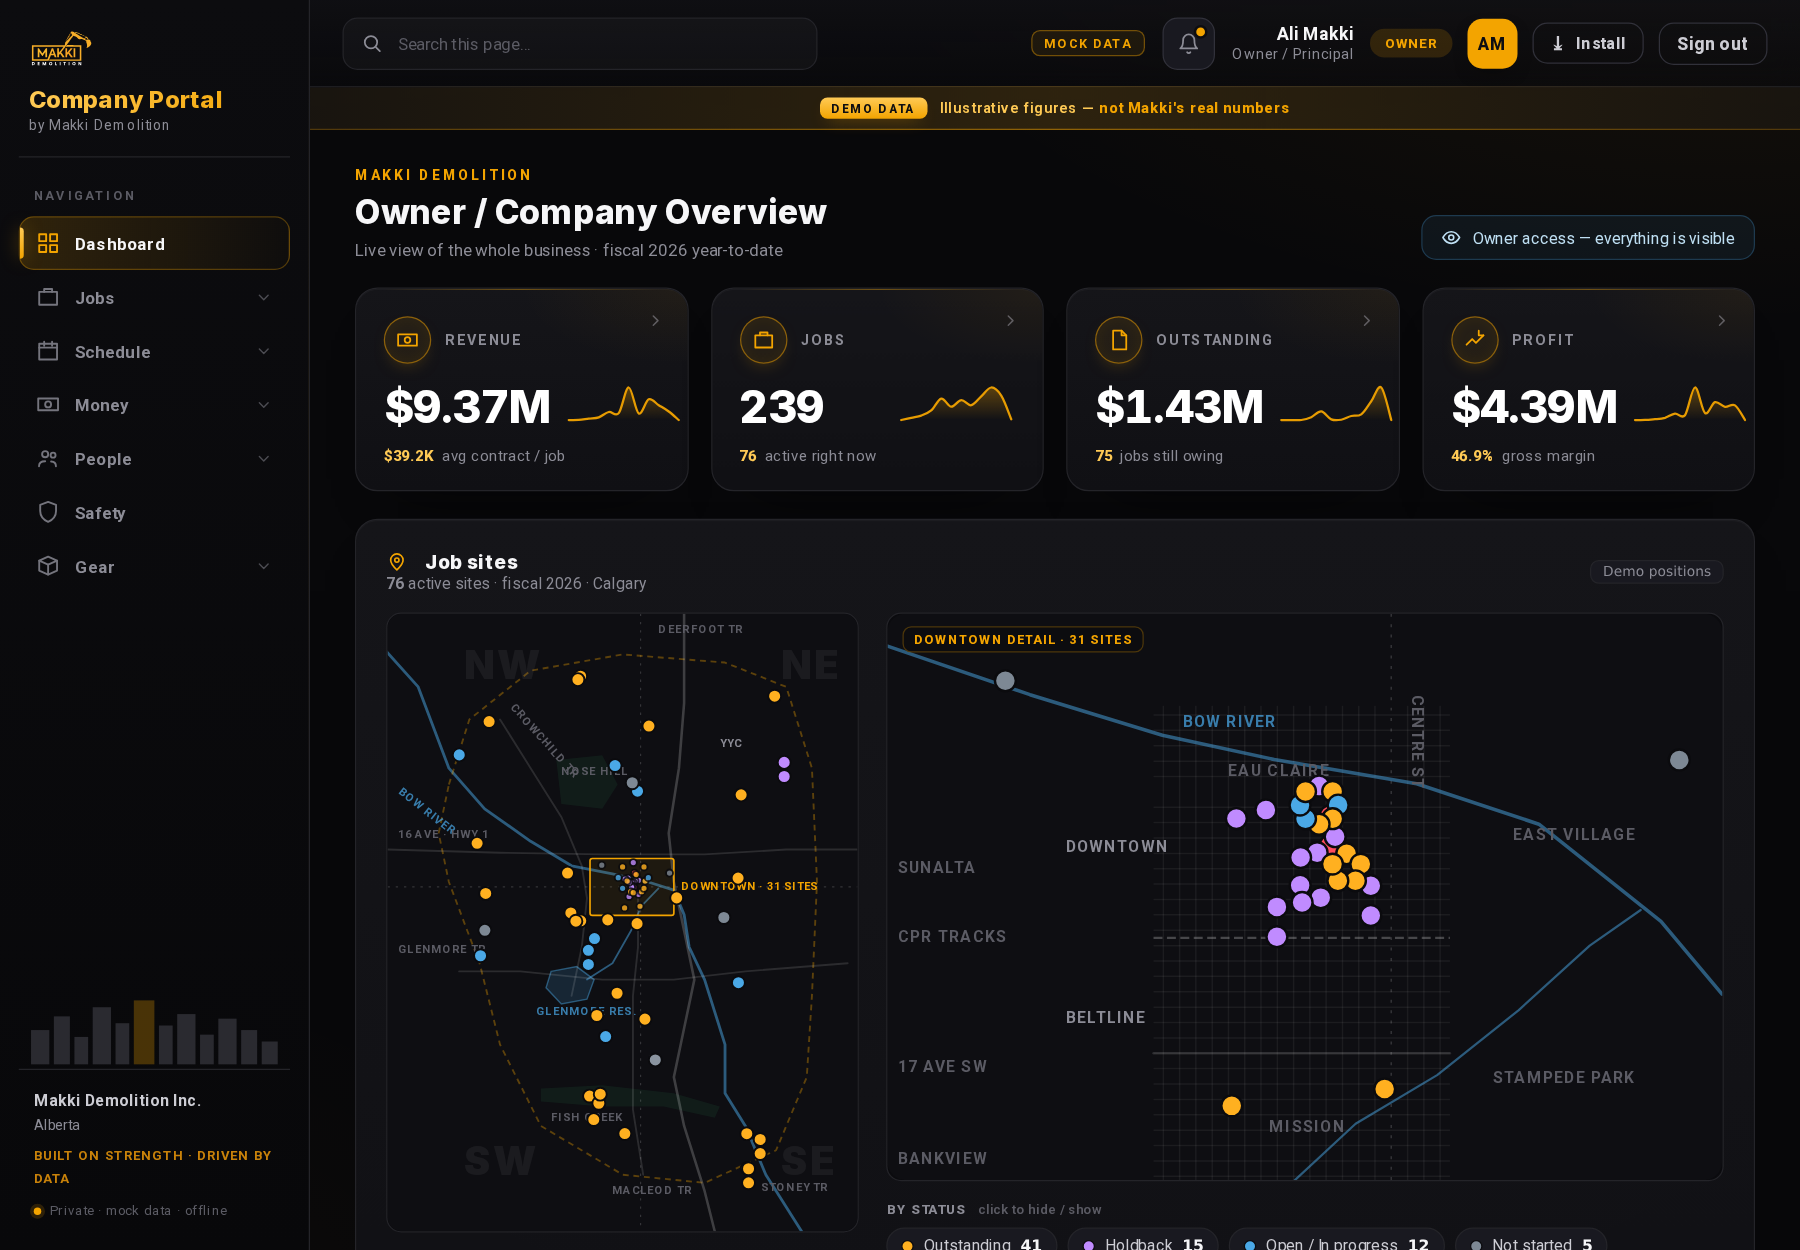Image resolution: width=1800 pixels, height=1250 pixels.
Task: Click the Profit card trend icon
Action: [x=1475, y=340]
